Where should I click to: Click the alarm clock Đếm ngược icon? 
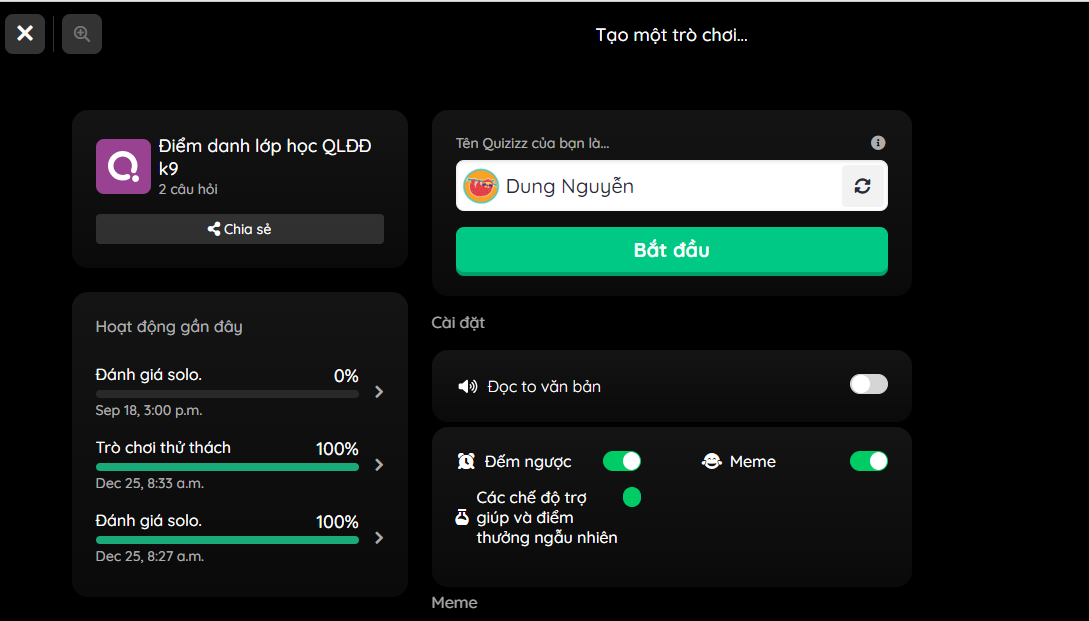tap(466, 461)
